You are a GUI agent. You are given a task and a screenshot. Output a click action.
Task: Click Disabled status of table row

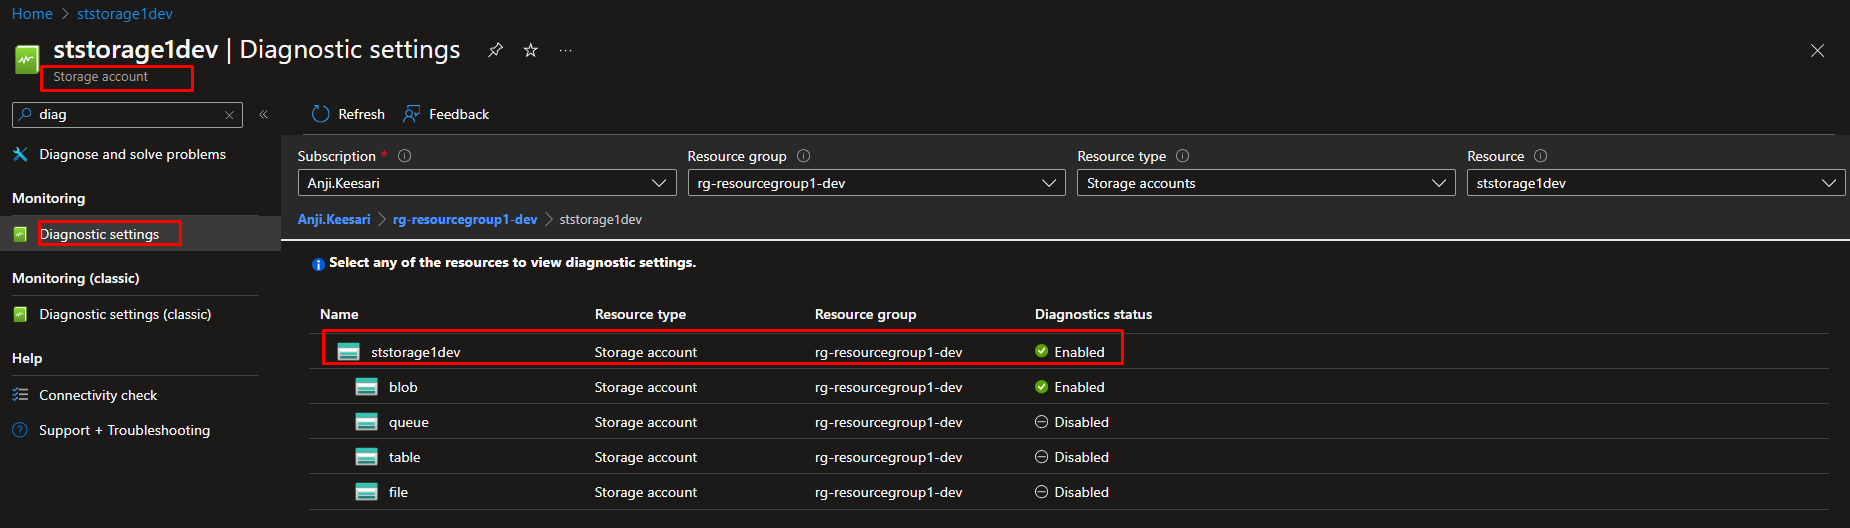[x=1072, y=457]
